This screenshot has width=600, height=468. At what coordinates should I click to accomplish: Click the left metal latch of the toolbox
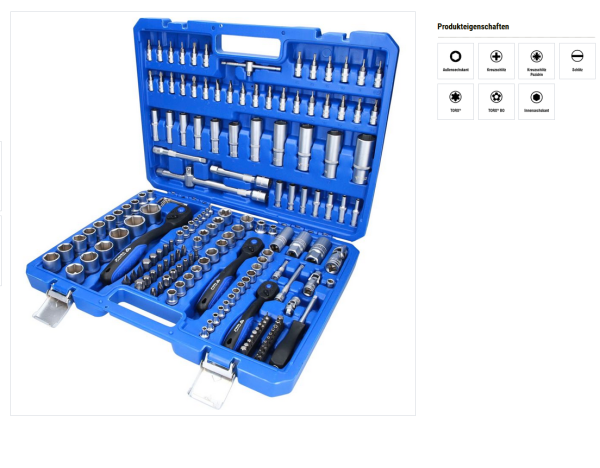tap(54, 306)
